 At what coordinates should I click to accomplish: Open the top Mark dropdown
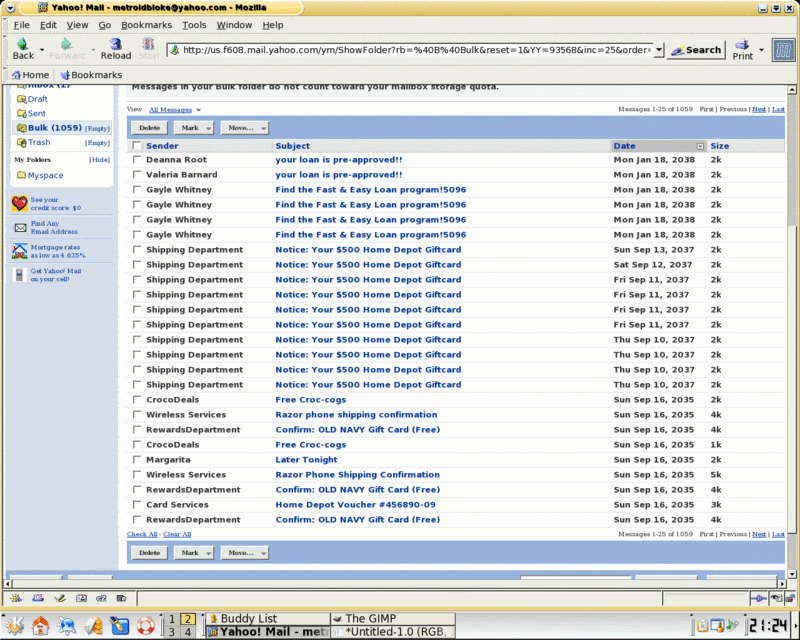click(x=194, y=128)
